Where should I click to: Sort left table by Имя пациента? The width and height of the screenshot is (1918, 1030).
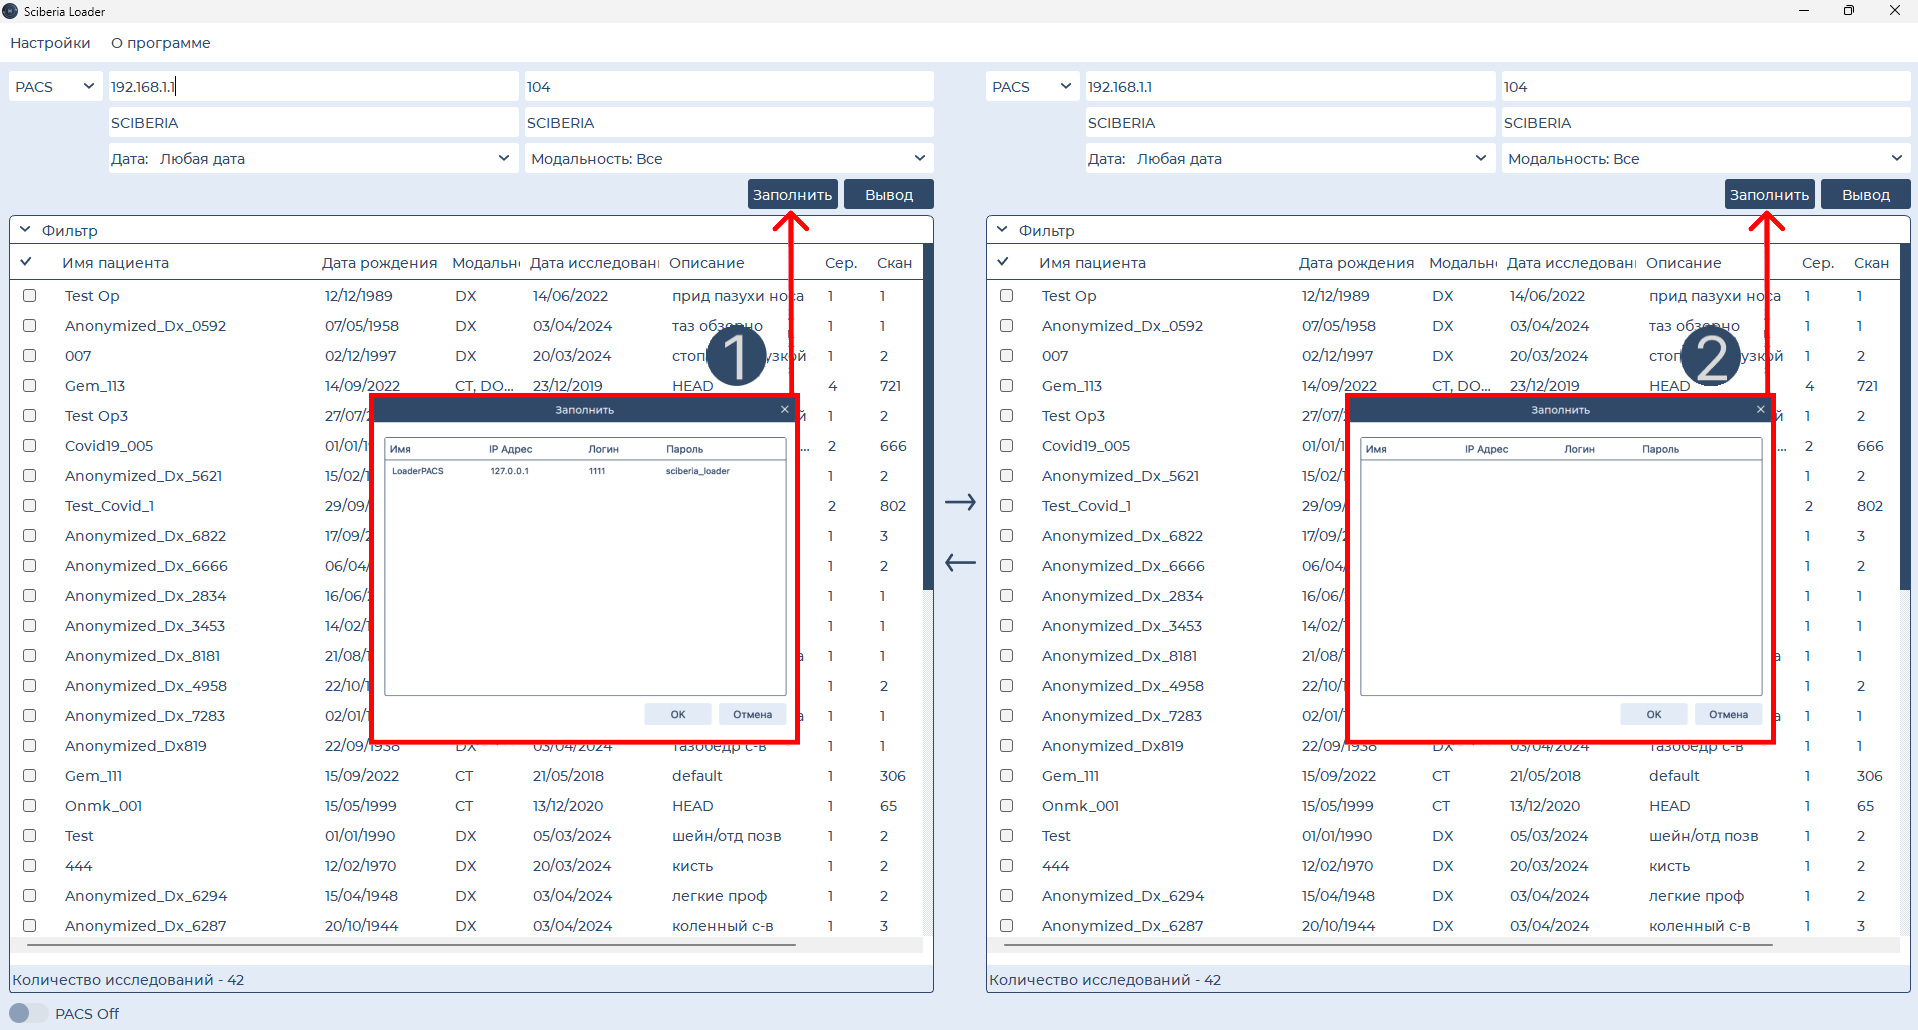[x=116, y=263]
